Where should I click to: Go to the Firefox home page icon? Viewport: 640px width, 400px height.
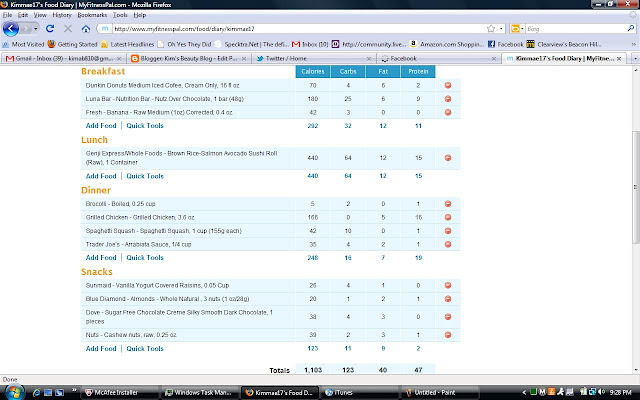coord(85,29)
